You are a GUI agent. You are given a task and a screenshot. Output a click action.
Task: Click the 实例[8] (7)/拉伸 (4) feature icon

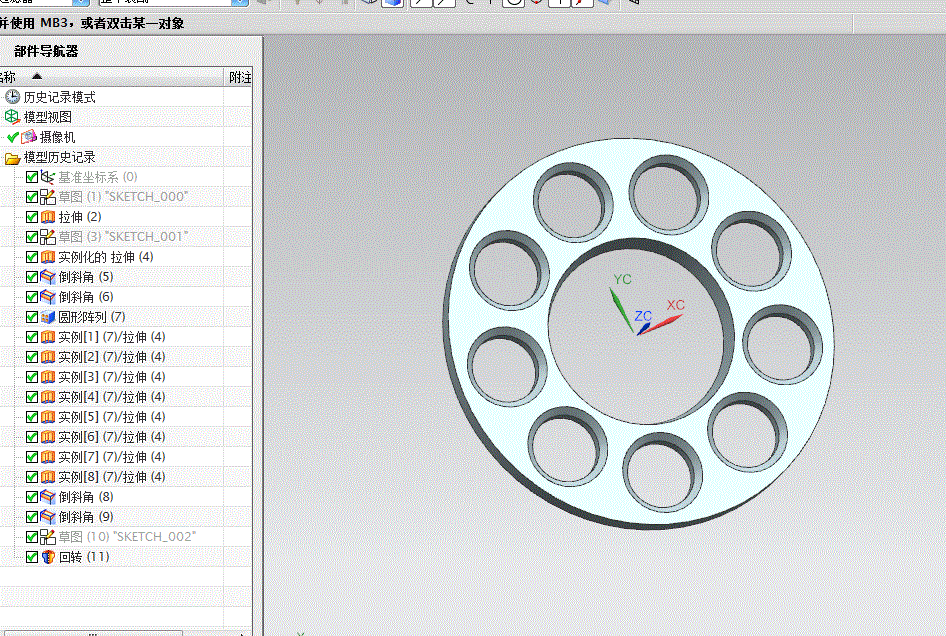click(48, 477)
